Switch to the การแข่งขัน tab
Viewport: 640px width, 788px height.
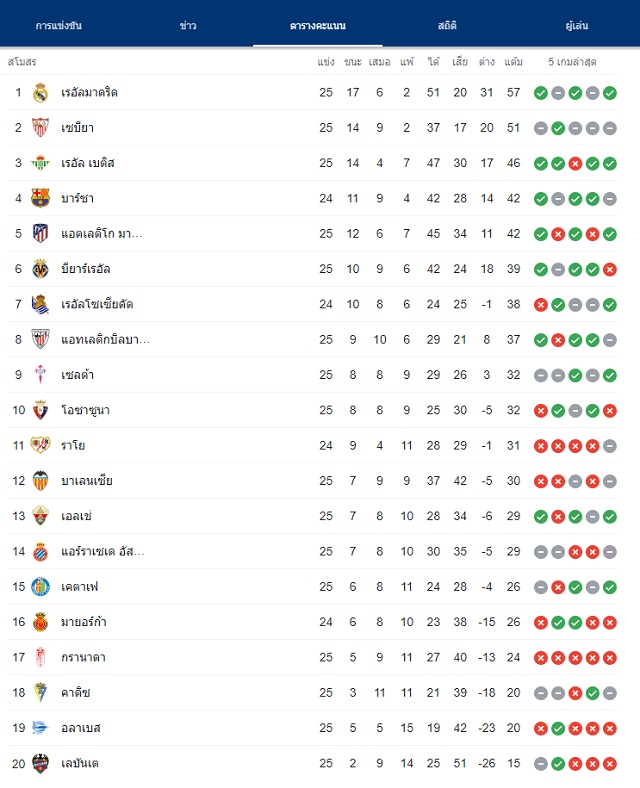tap(59, 26)
